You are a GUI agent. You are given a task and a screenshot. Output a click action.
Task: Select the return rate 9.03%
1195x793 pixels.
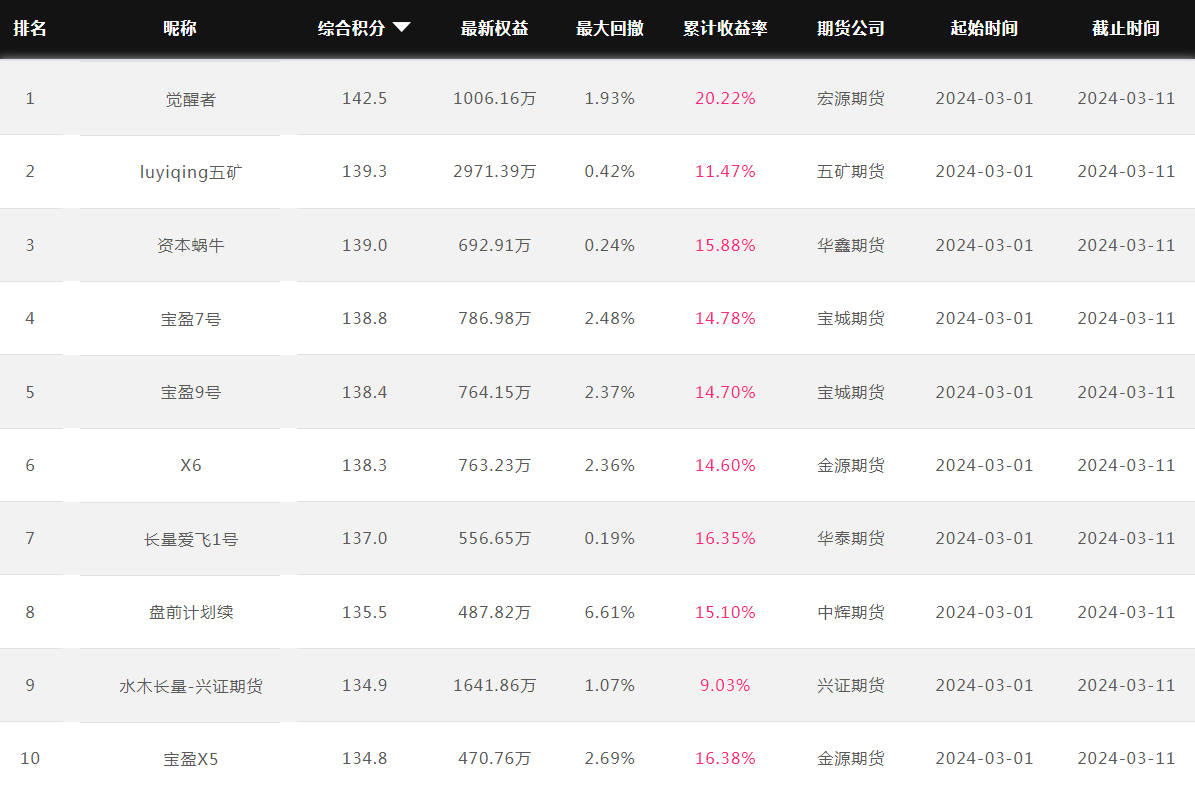(x=725, y=686)
